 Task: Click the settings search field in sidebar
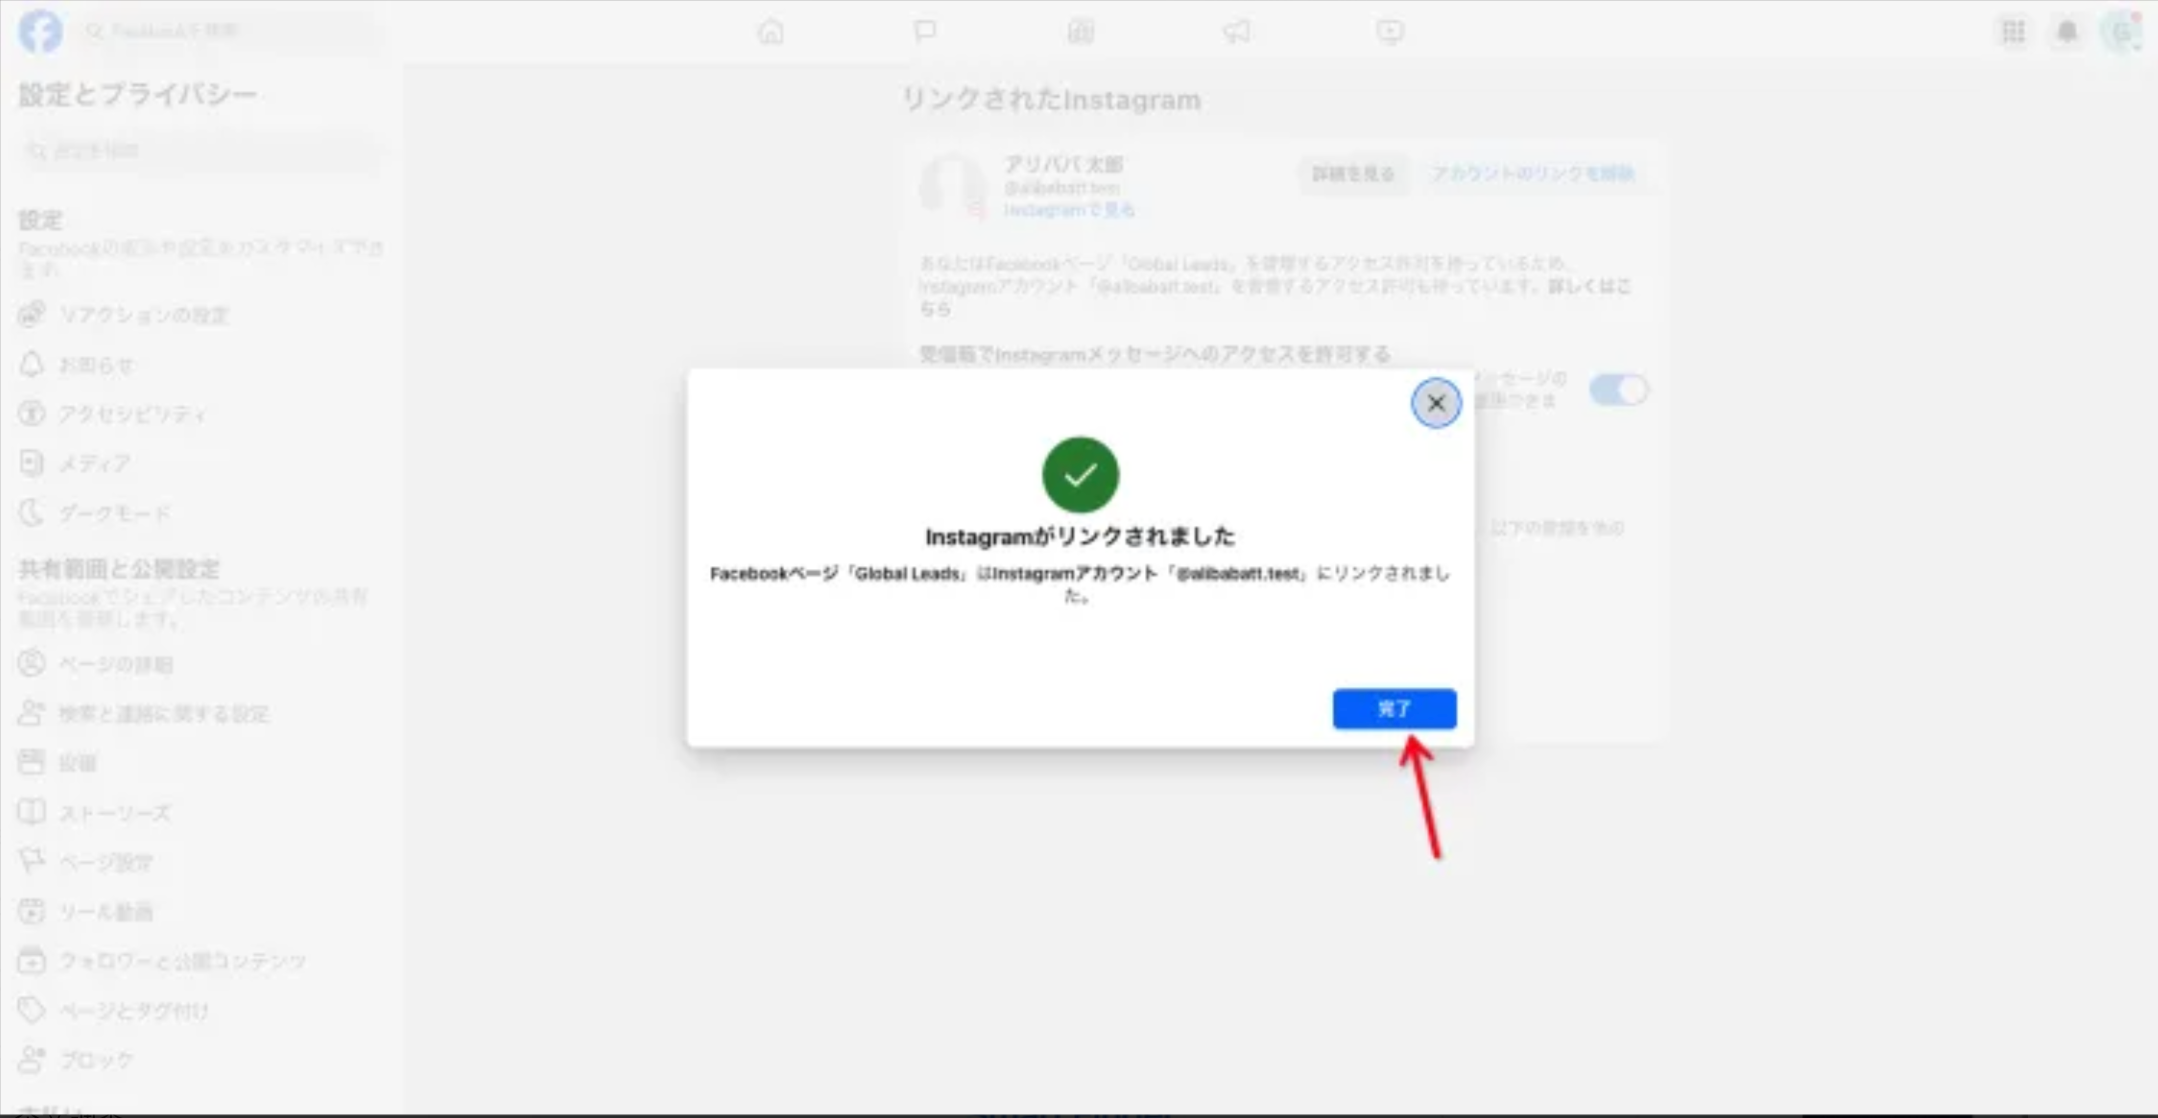200,151
